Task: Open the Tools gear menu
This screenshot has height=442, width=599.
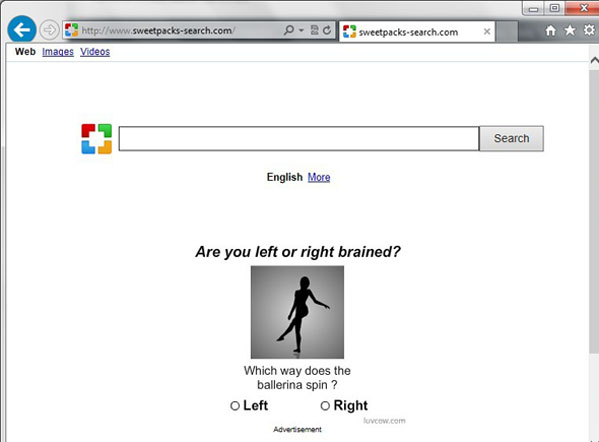Action: (x=589, y=30)
